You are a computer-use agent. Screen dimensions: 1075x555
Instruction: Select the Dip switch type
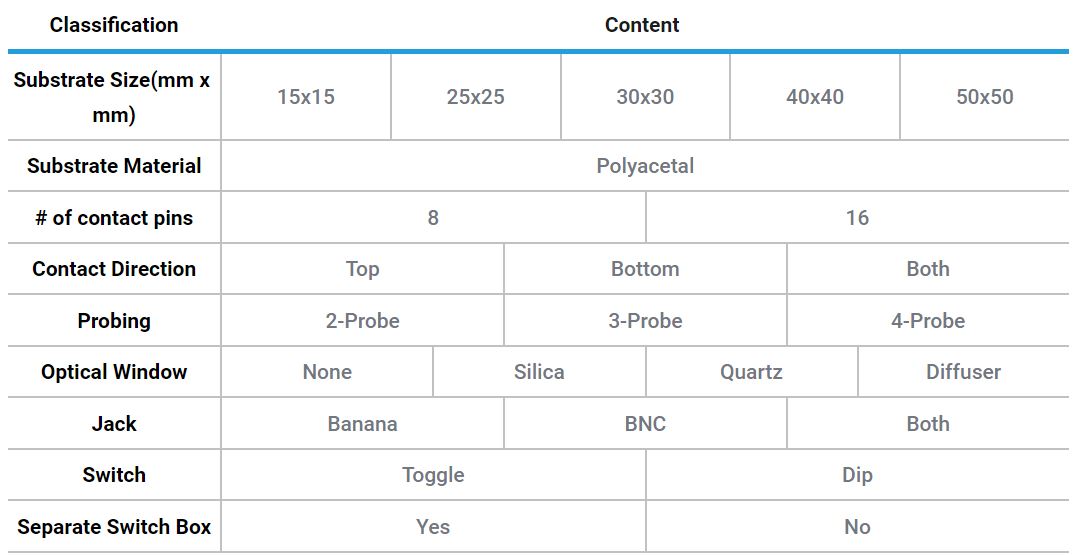point(858,475)
